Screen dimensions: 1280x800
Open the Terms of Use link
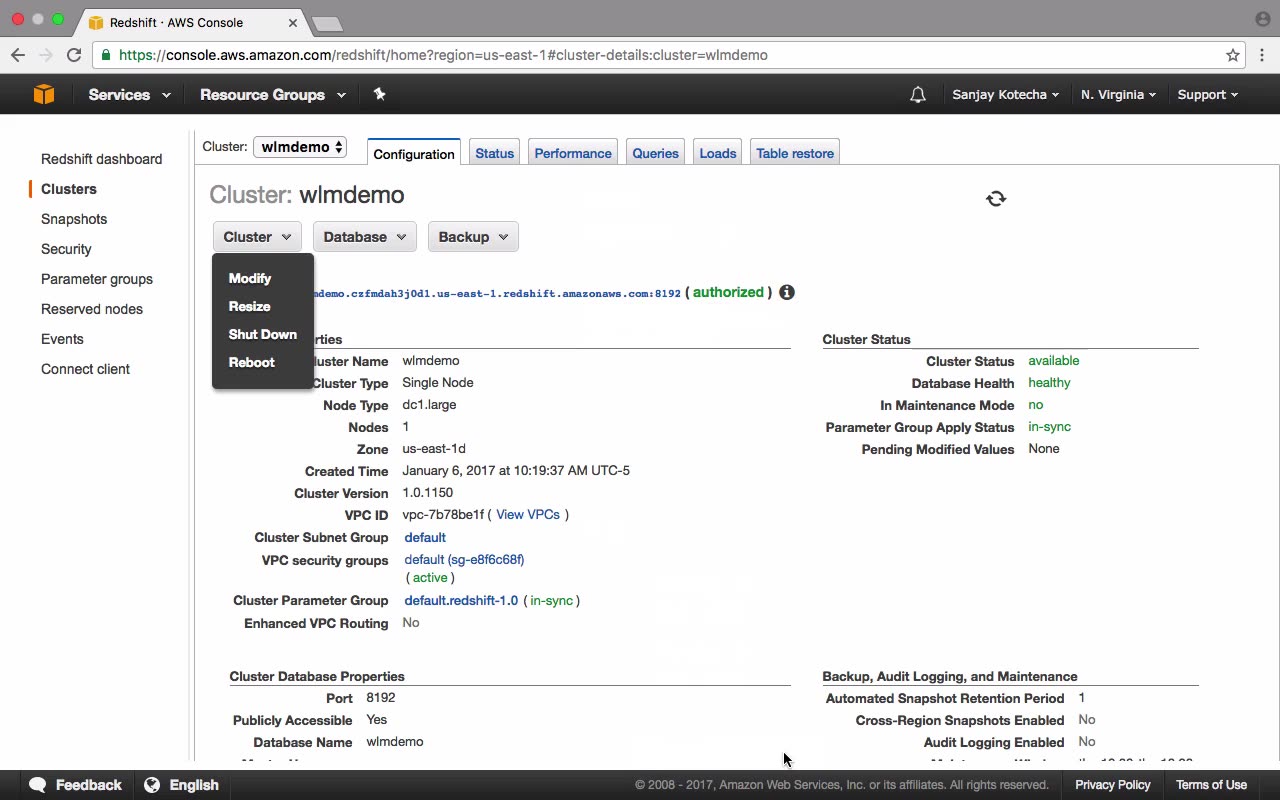(x=1211, y=785)
